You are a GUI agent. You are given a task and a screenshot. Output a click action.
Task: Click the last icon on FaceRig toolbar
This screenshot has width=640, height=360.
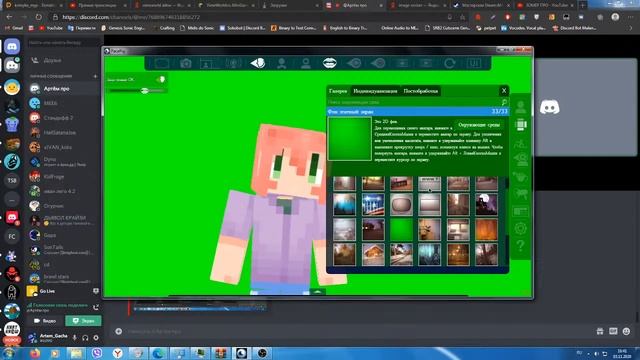474,63
